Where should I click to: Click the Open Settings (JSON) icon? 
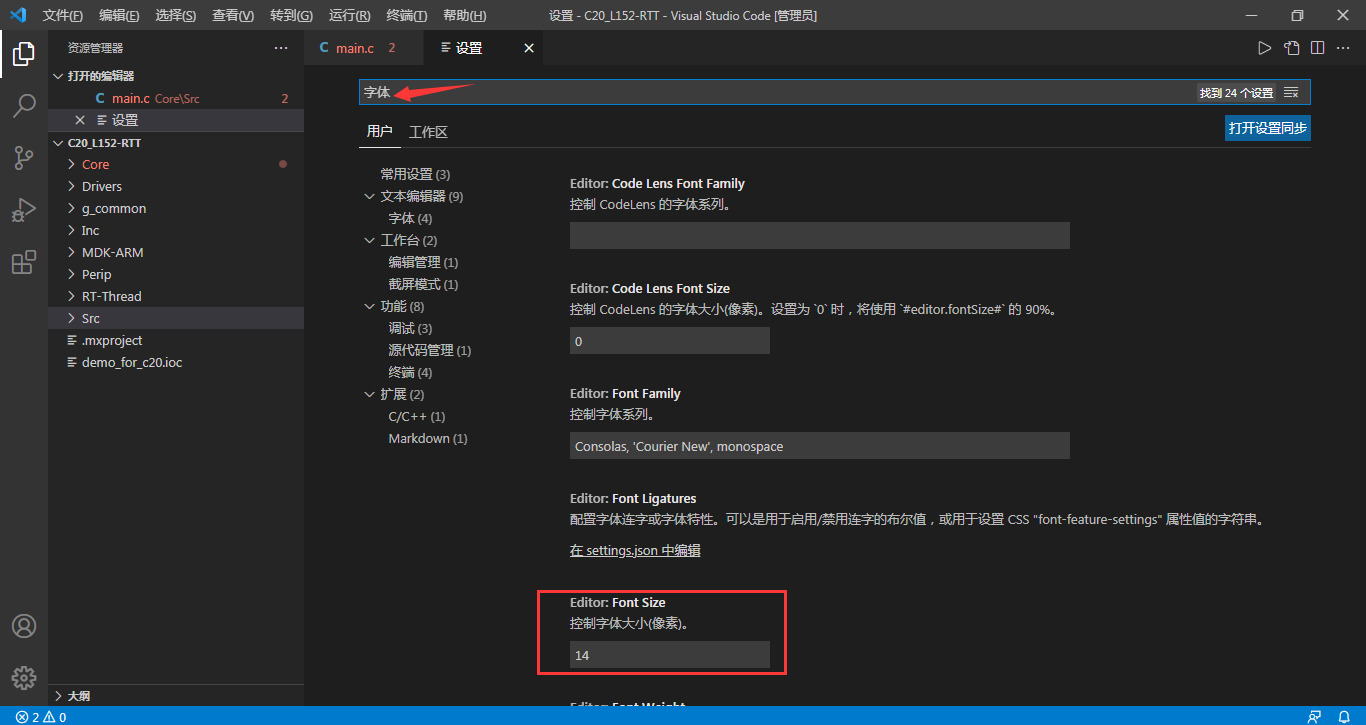point(1292,48)
